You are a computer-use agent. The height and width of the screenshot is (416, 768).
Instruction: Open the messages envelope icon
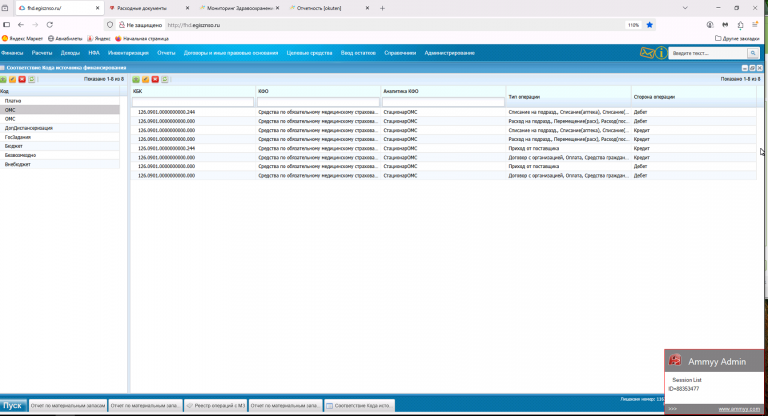click(647, 53)
